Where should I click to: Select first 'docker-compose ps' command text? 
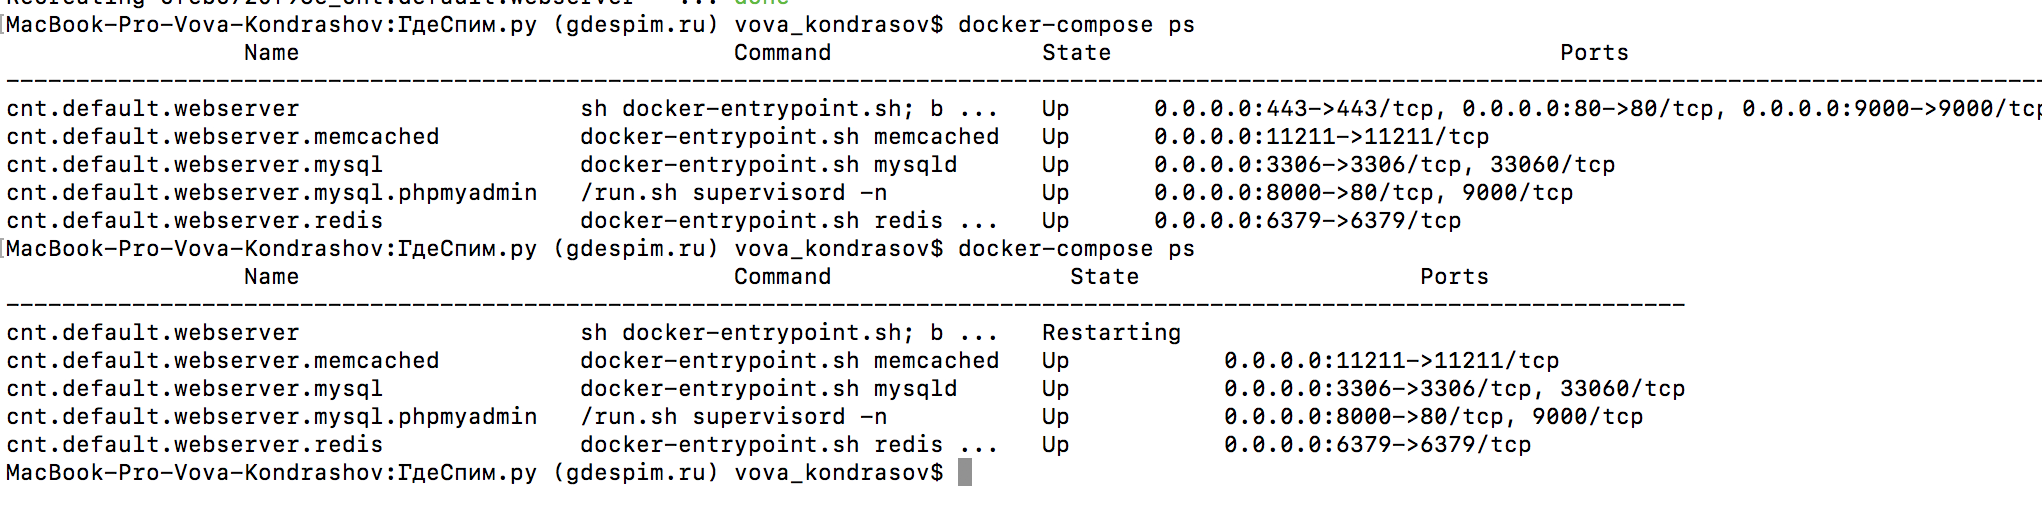point(1076,24)
